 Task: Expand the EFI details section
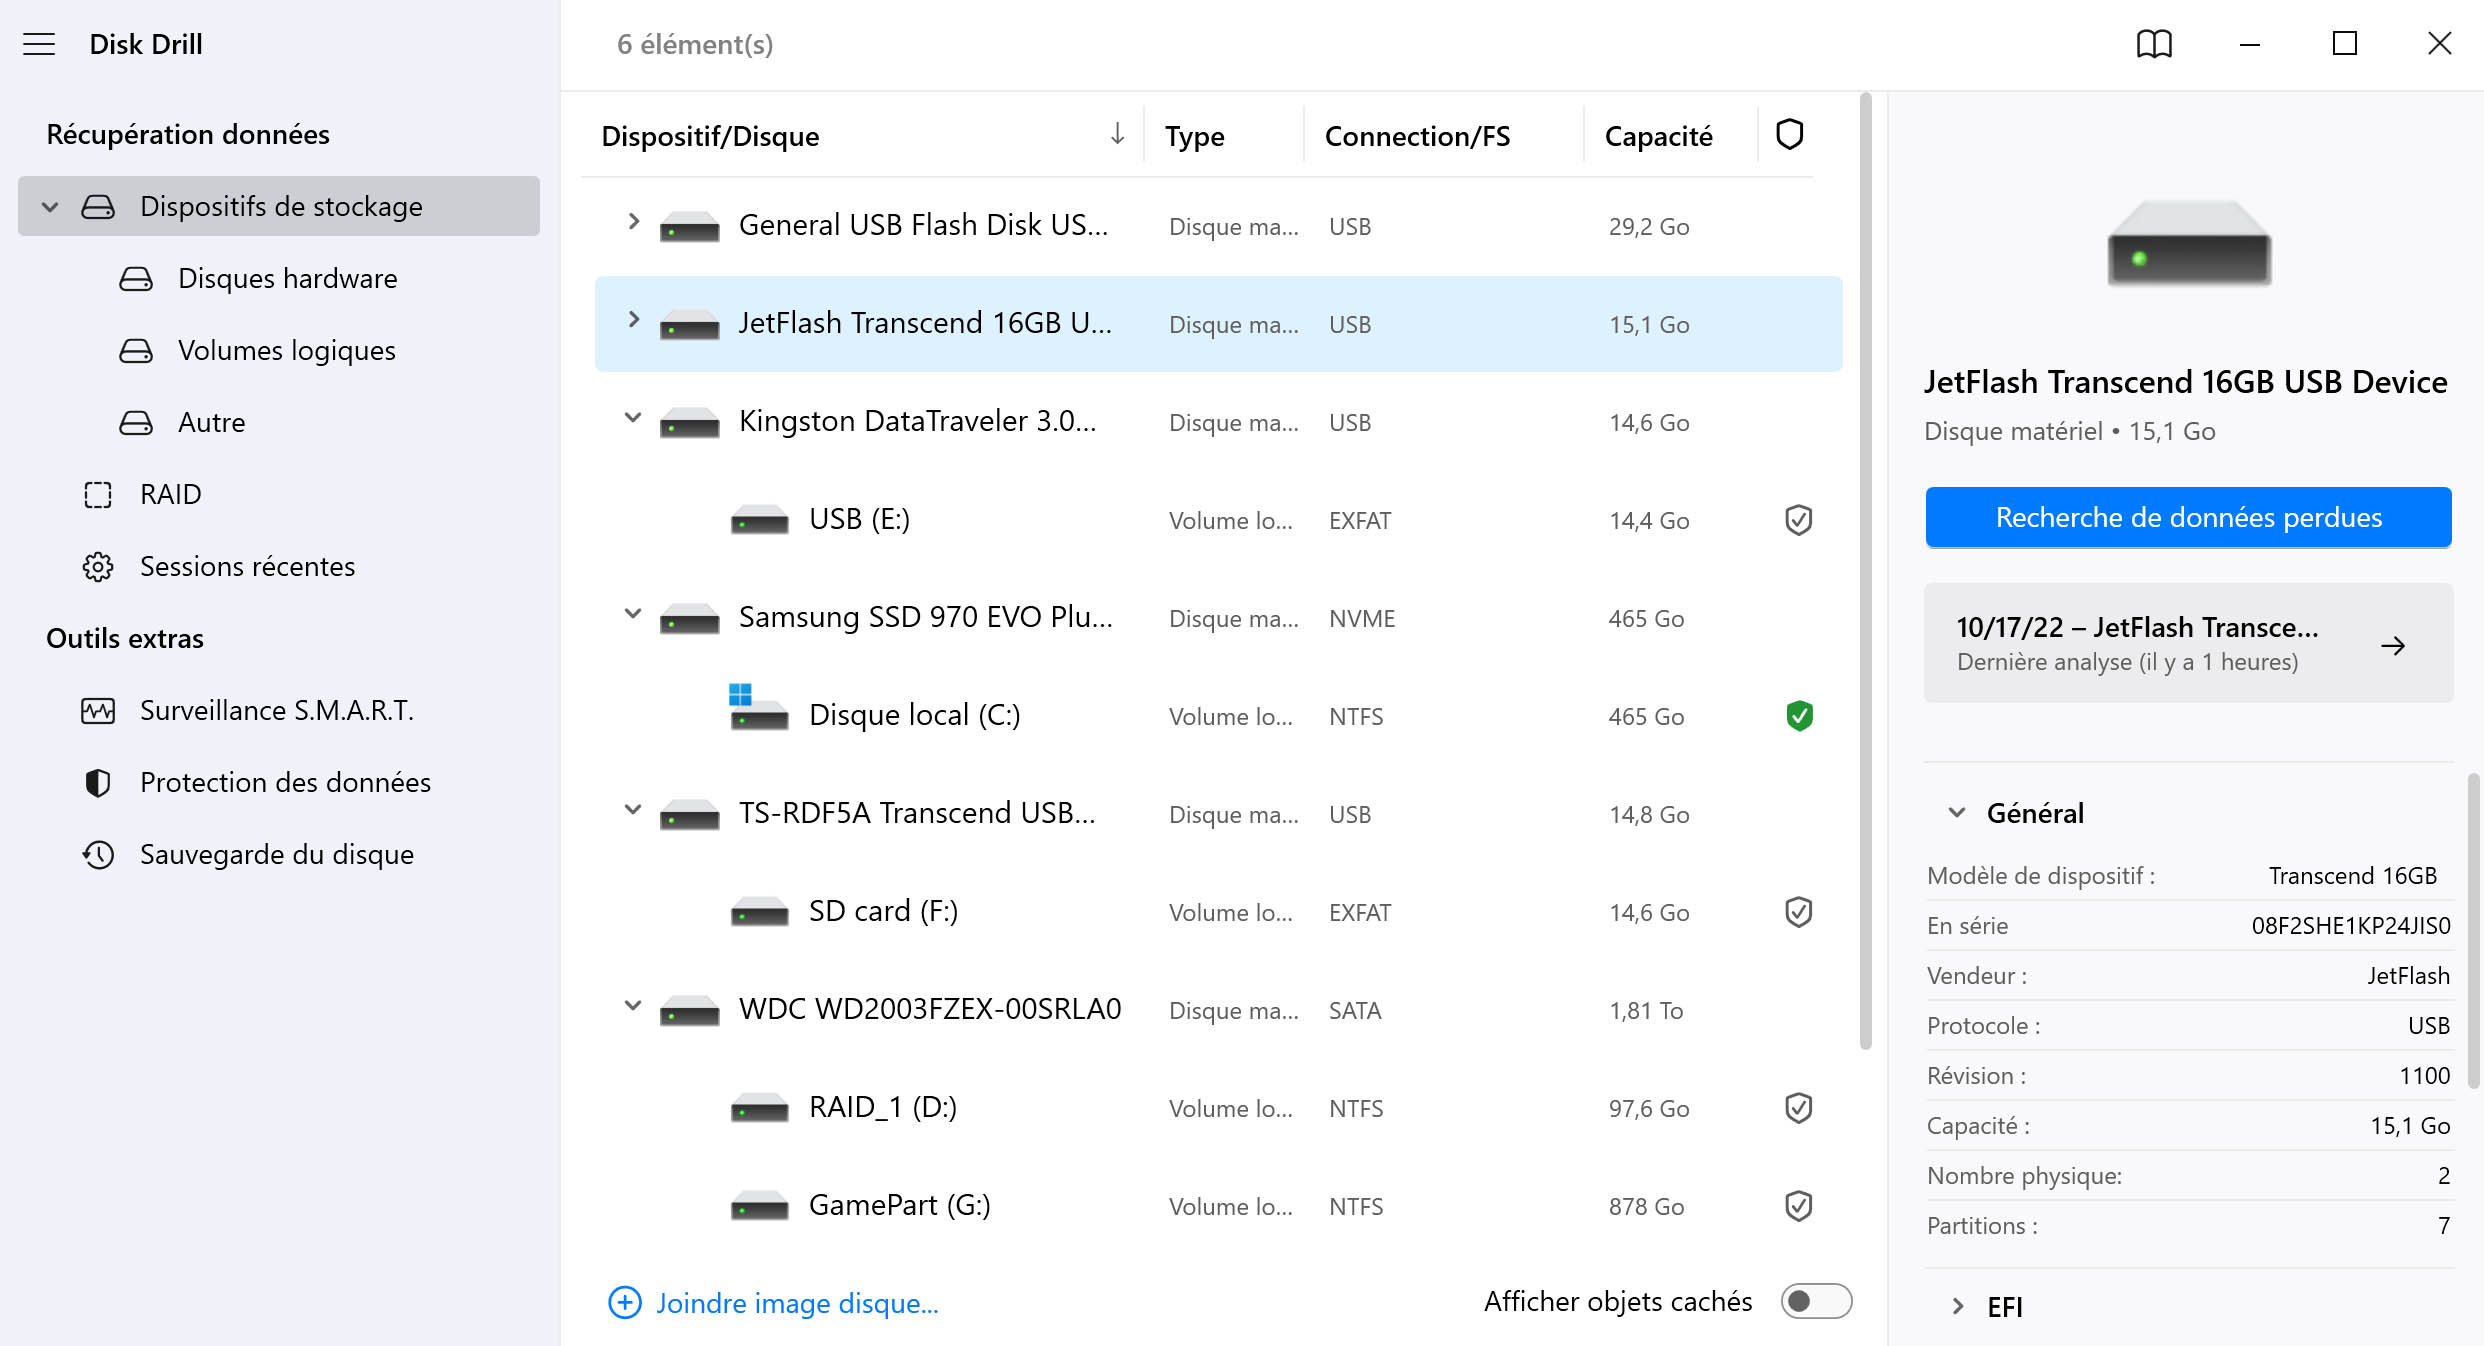[x=1957, y=1306]
